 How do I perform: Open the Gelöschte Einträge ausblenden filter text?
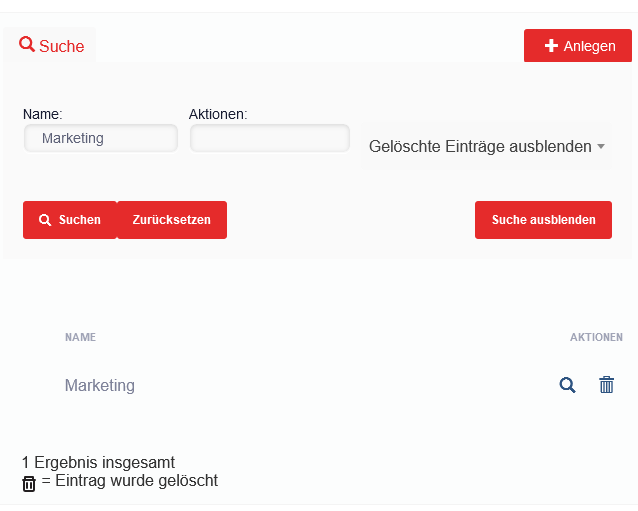click(480, 147)
